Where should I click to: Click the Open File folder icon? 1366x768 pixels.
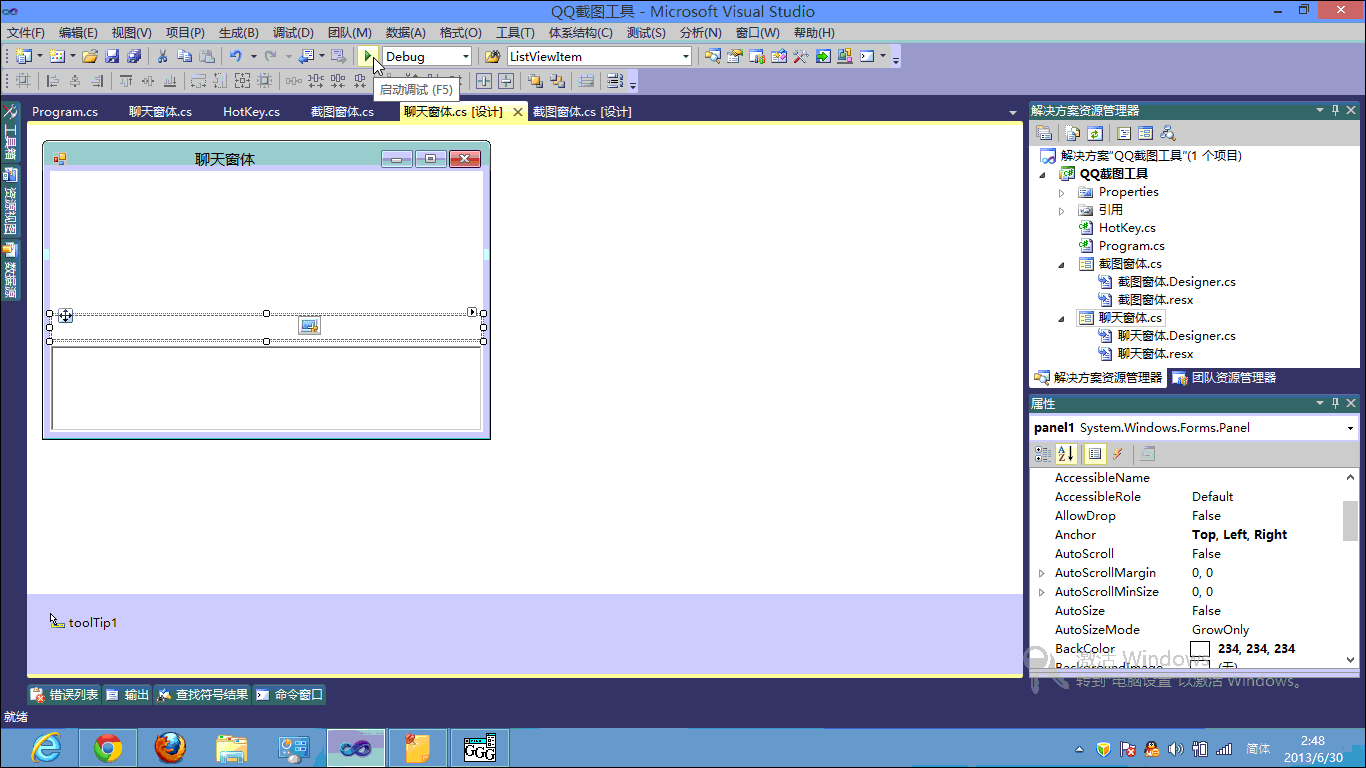point(90,57)
